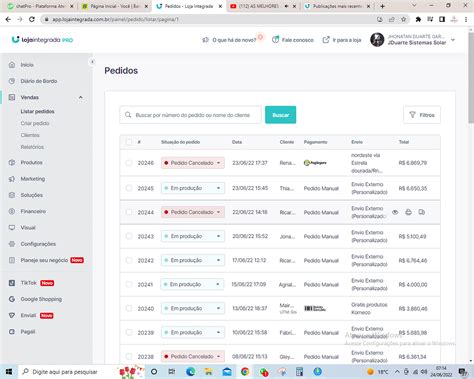Click the Windows Start button
Screen dimensions: 474x379
pyautogui.click(x=9, y=372)
